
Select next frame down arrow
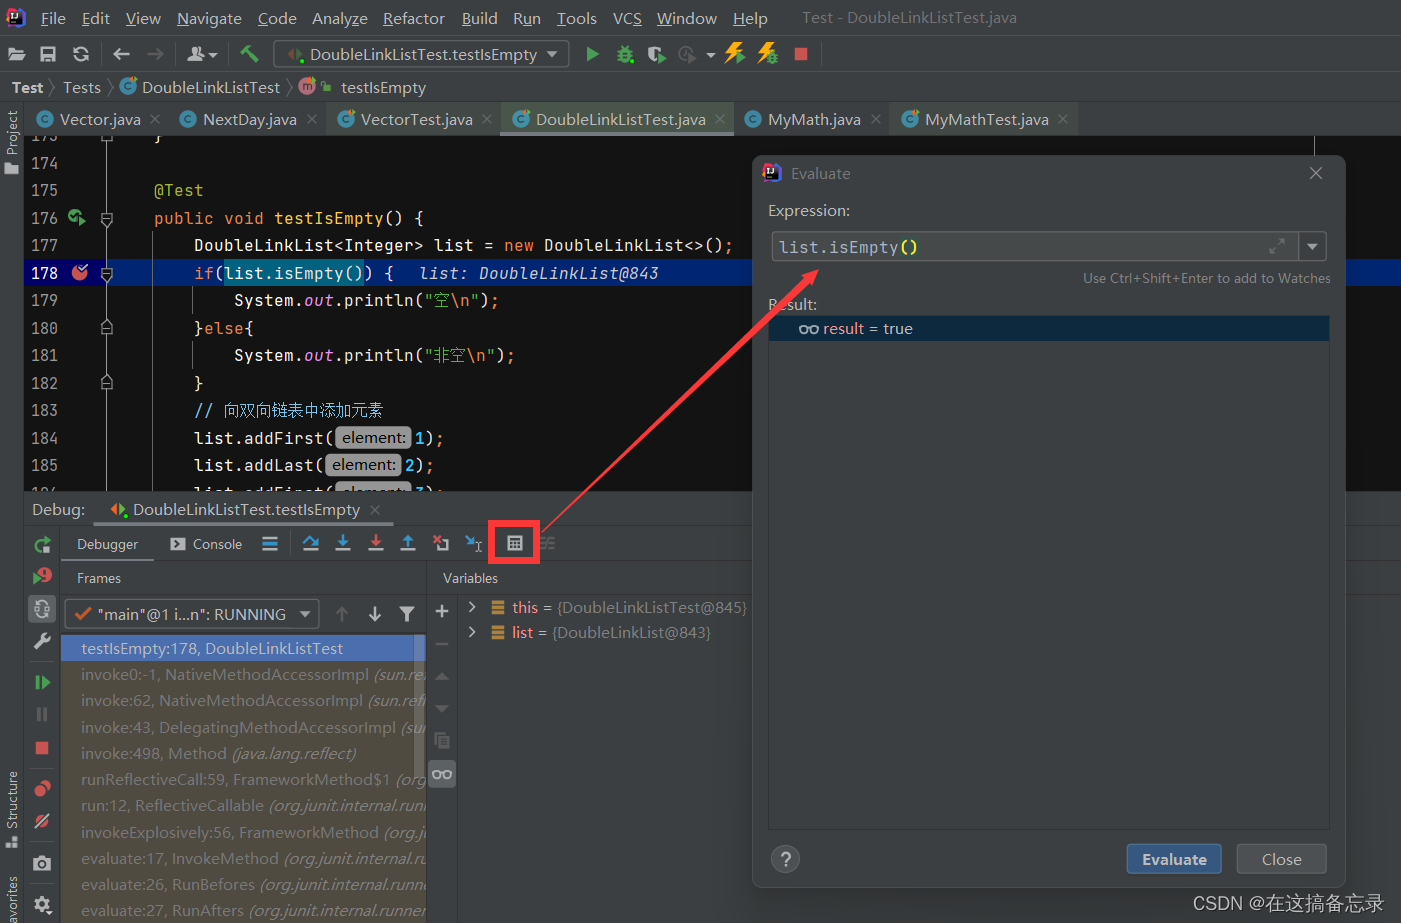pyautogui.click(x=375, y=614)
